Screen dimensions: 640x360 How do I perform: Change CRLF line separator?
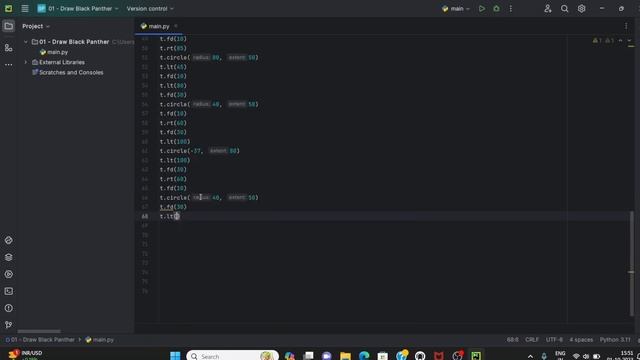click(532, 340)
